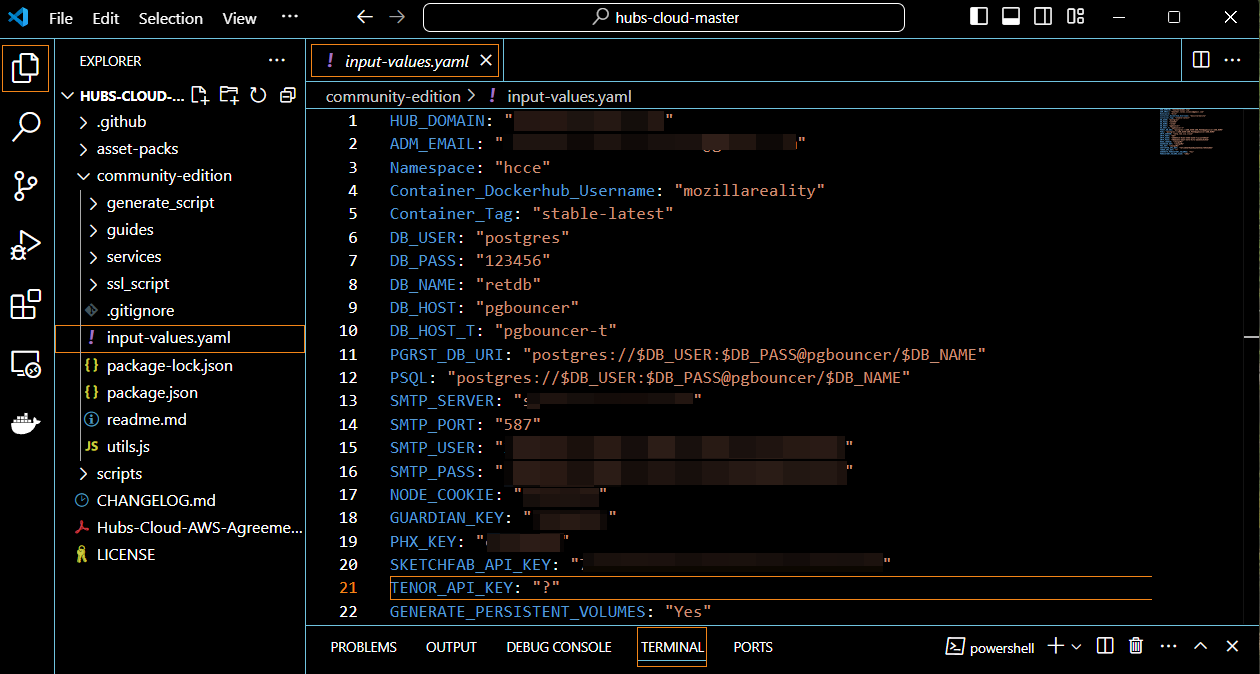Close the input-values.yaml editor tab
The width and height of the screenshot is (1260, 674).
(x=486, y=61)
